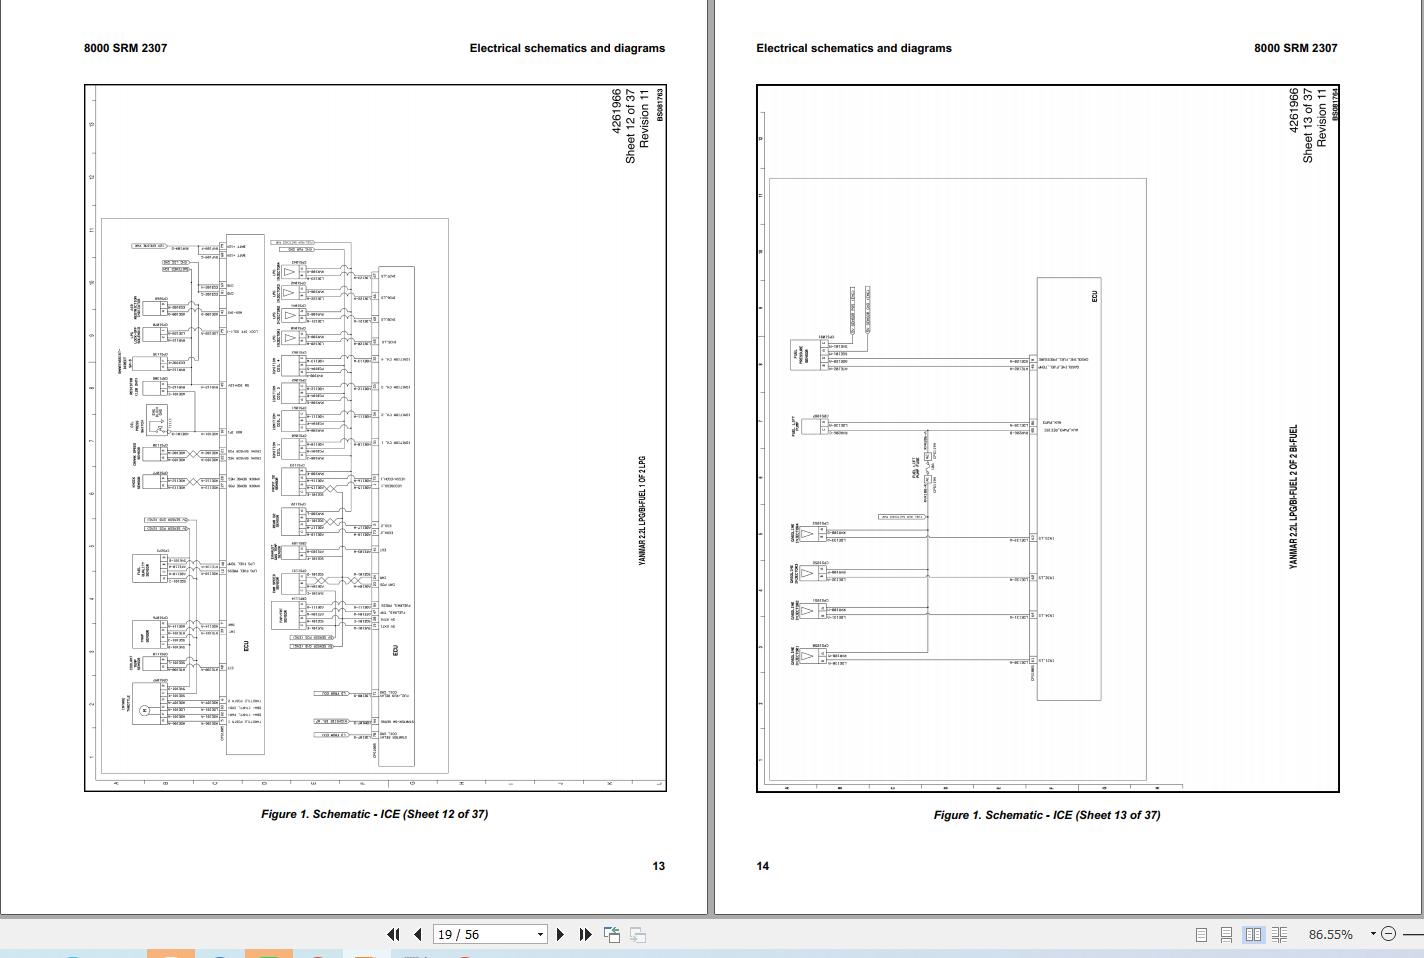The image size is (1424, 958).
Task: Jump to the last page
Action: (x=585, y=934)
